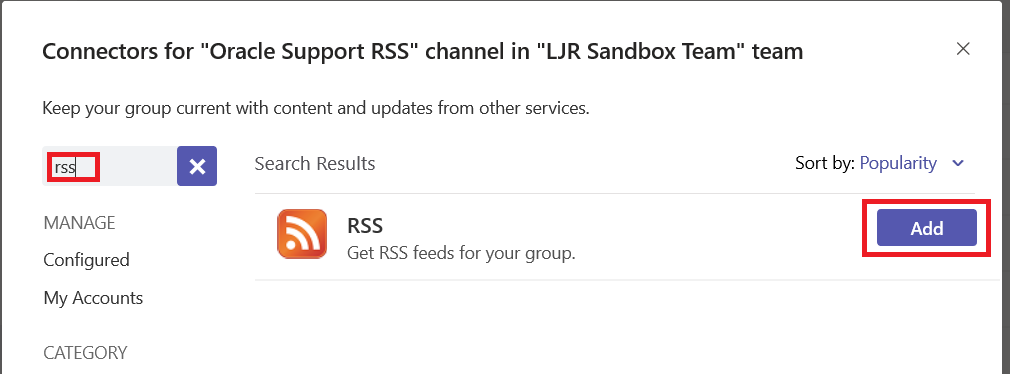Expand the sort chevron next to Popularity
Screen dimensions: 1010x374
pos(958,164)
